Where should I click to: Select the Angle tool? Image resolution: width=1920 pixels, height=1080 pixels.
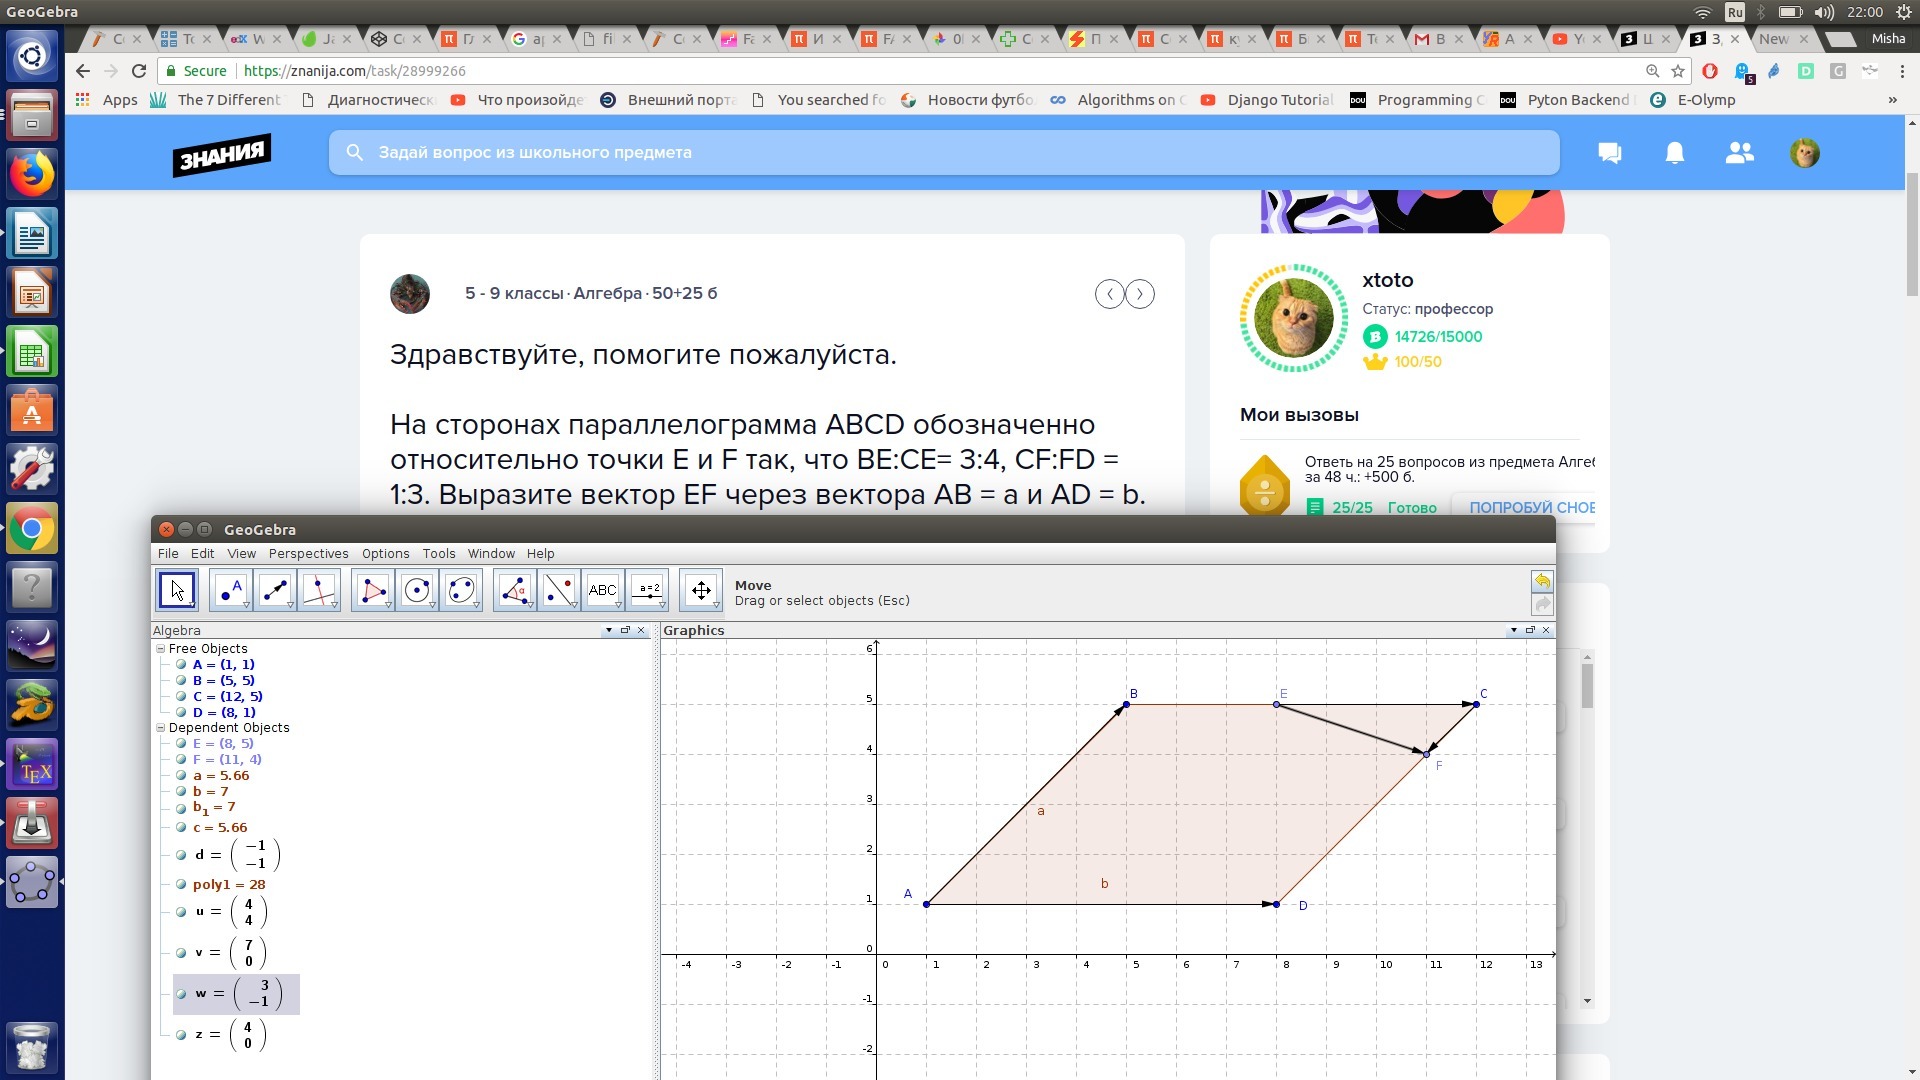tap(514, 590)
